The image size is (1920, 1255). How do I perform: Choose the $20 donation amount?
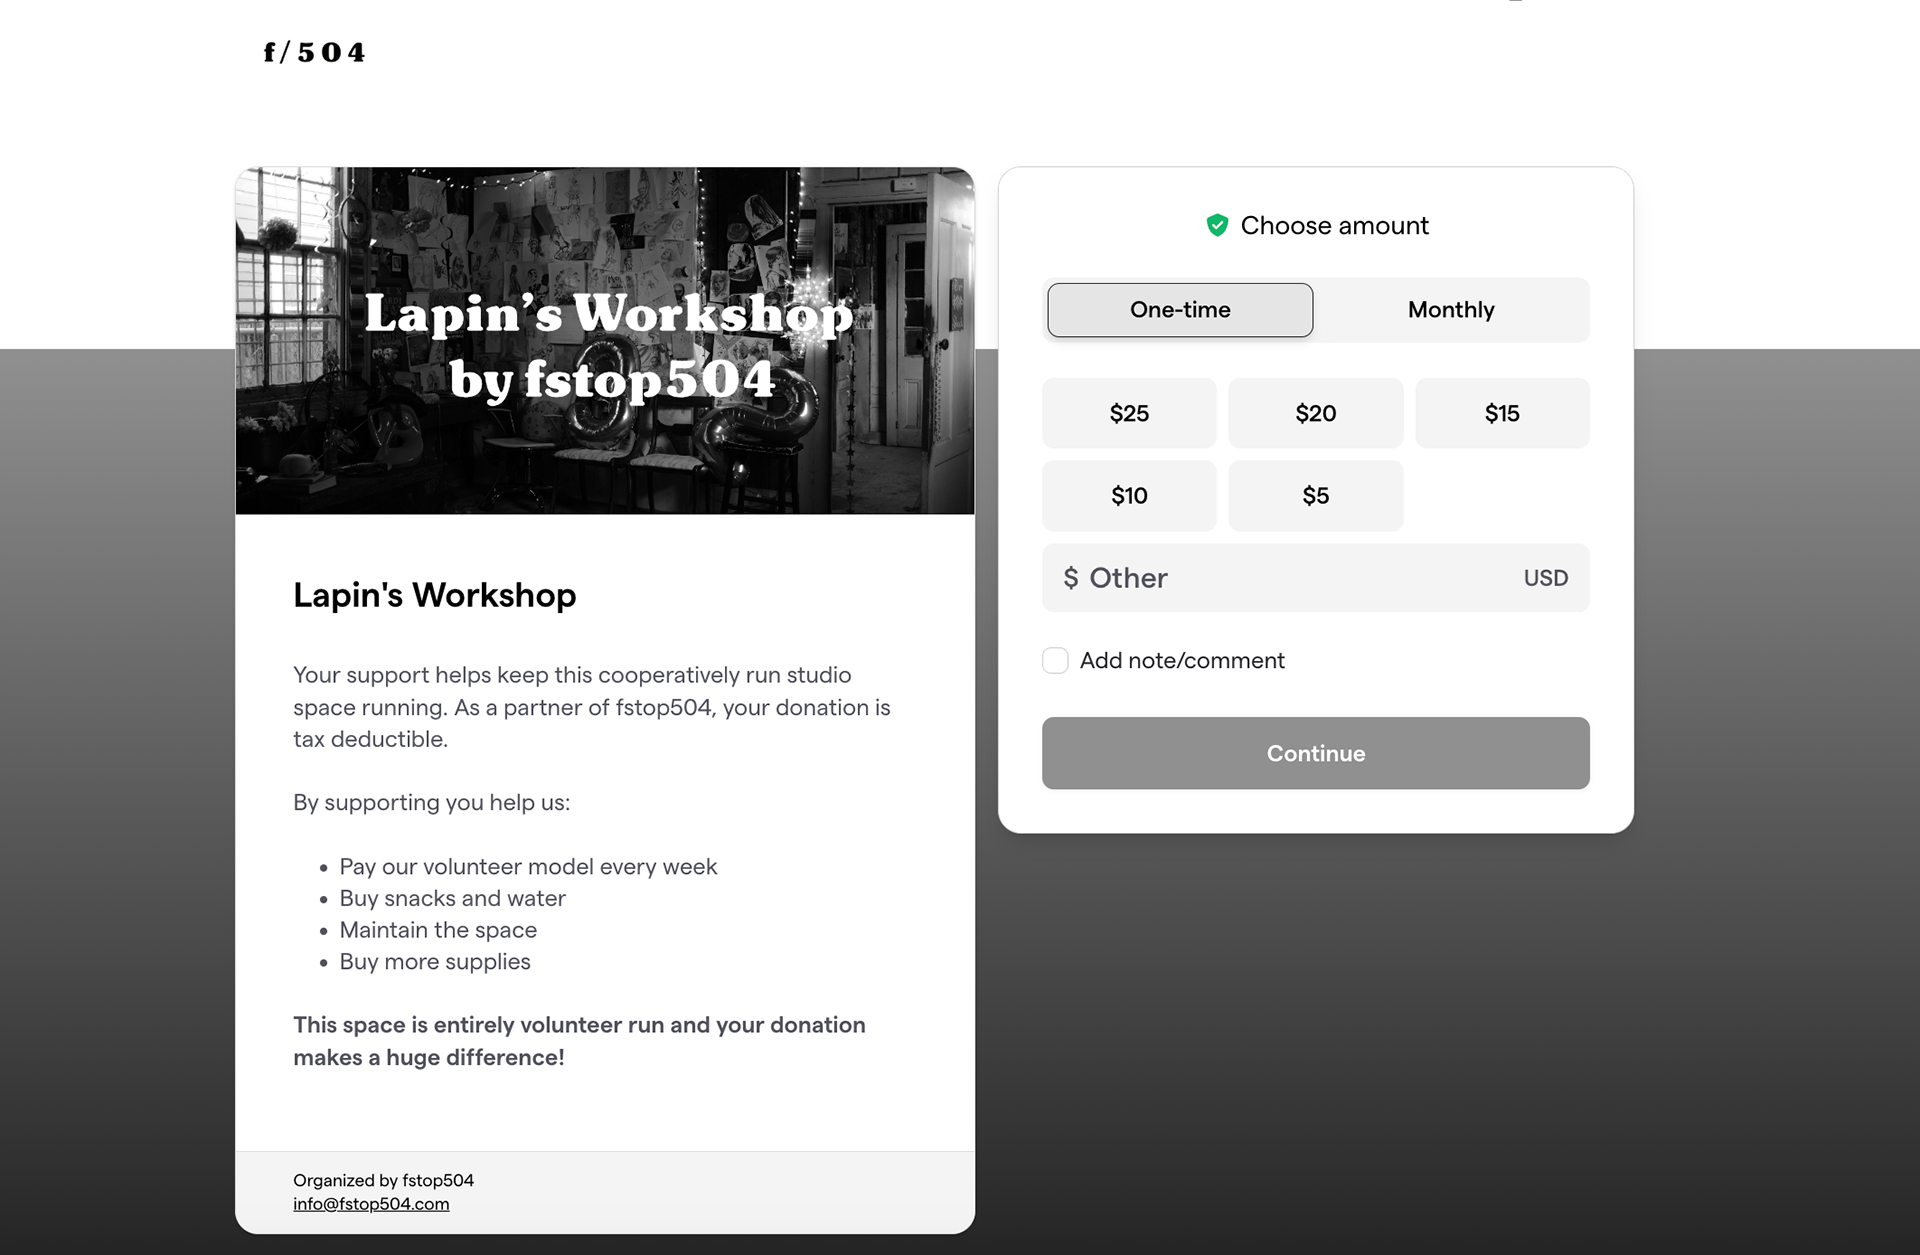click(x=1315, y=413)
